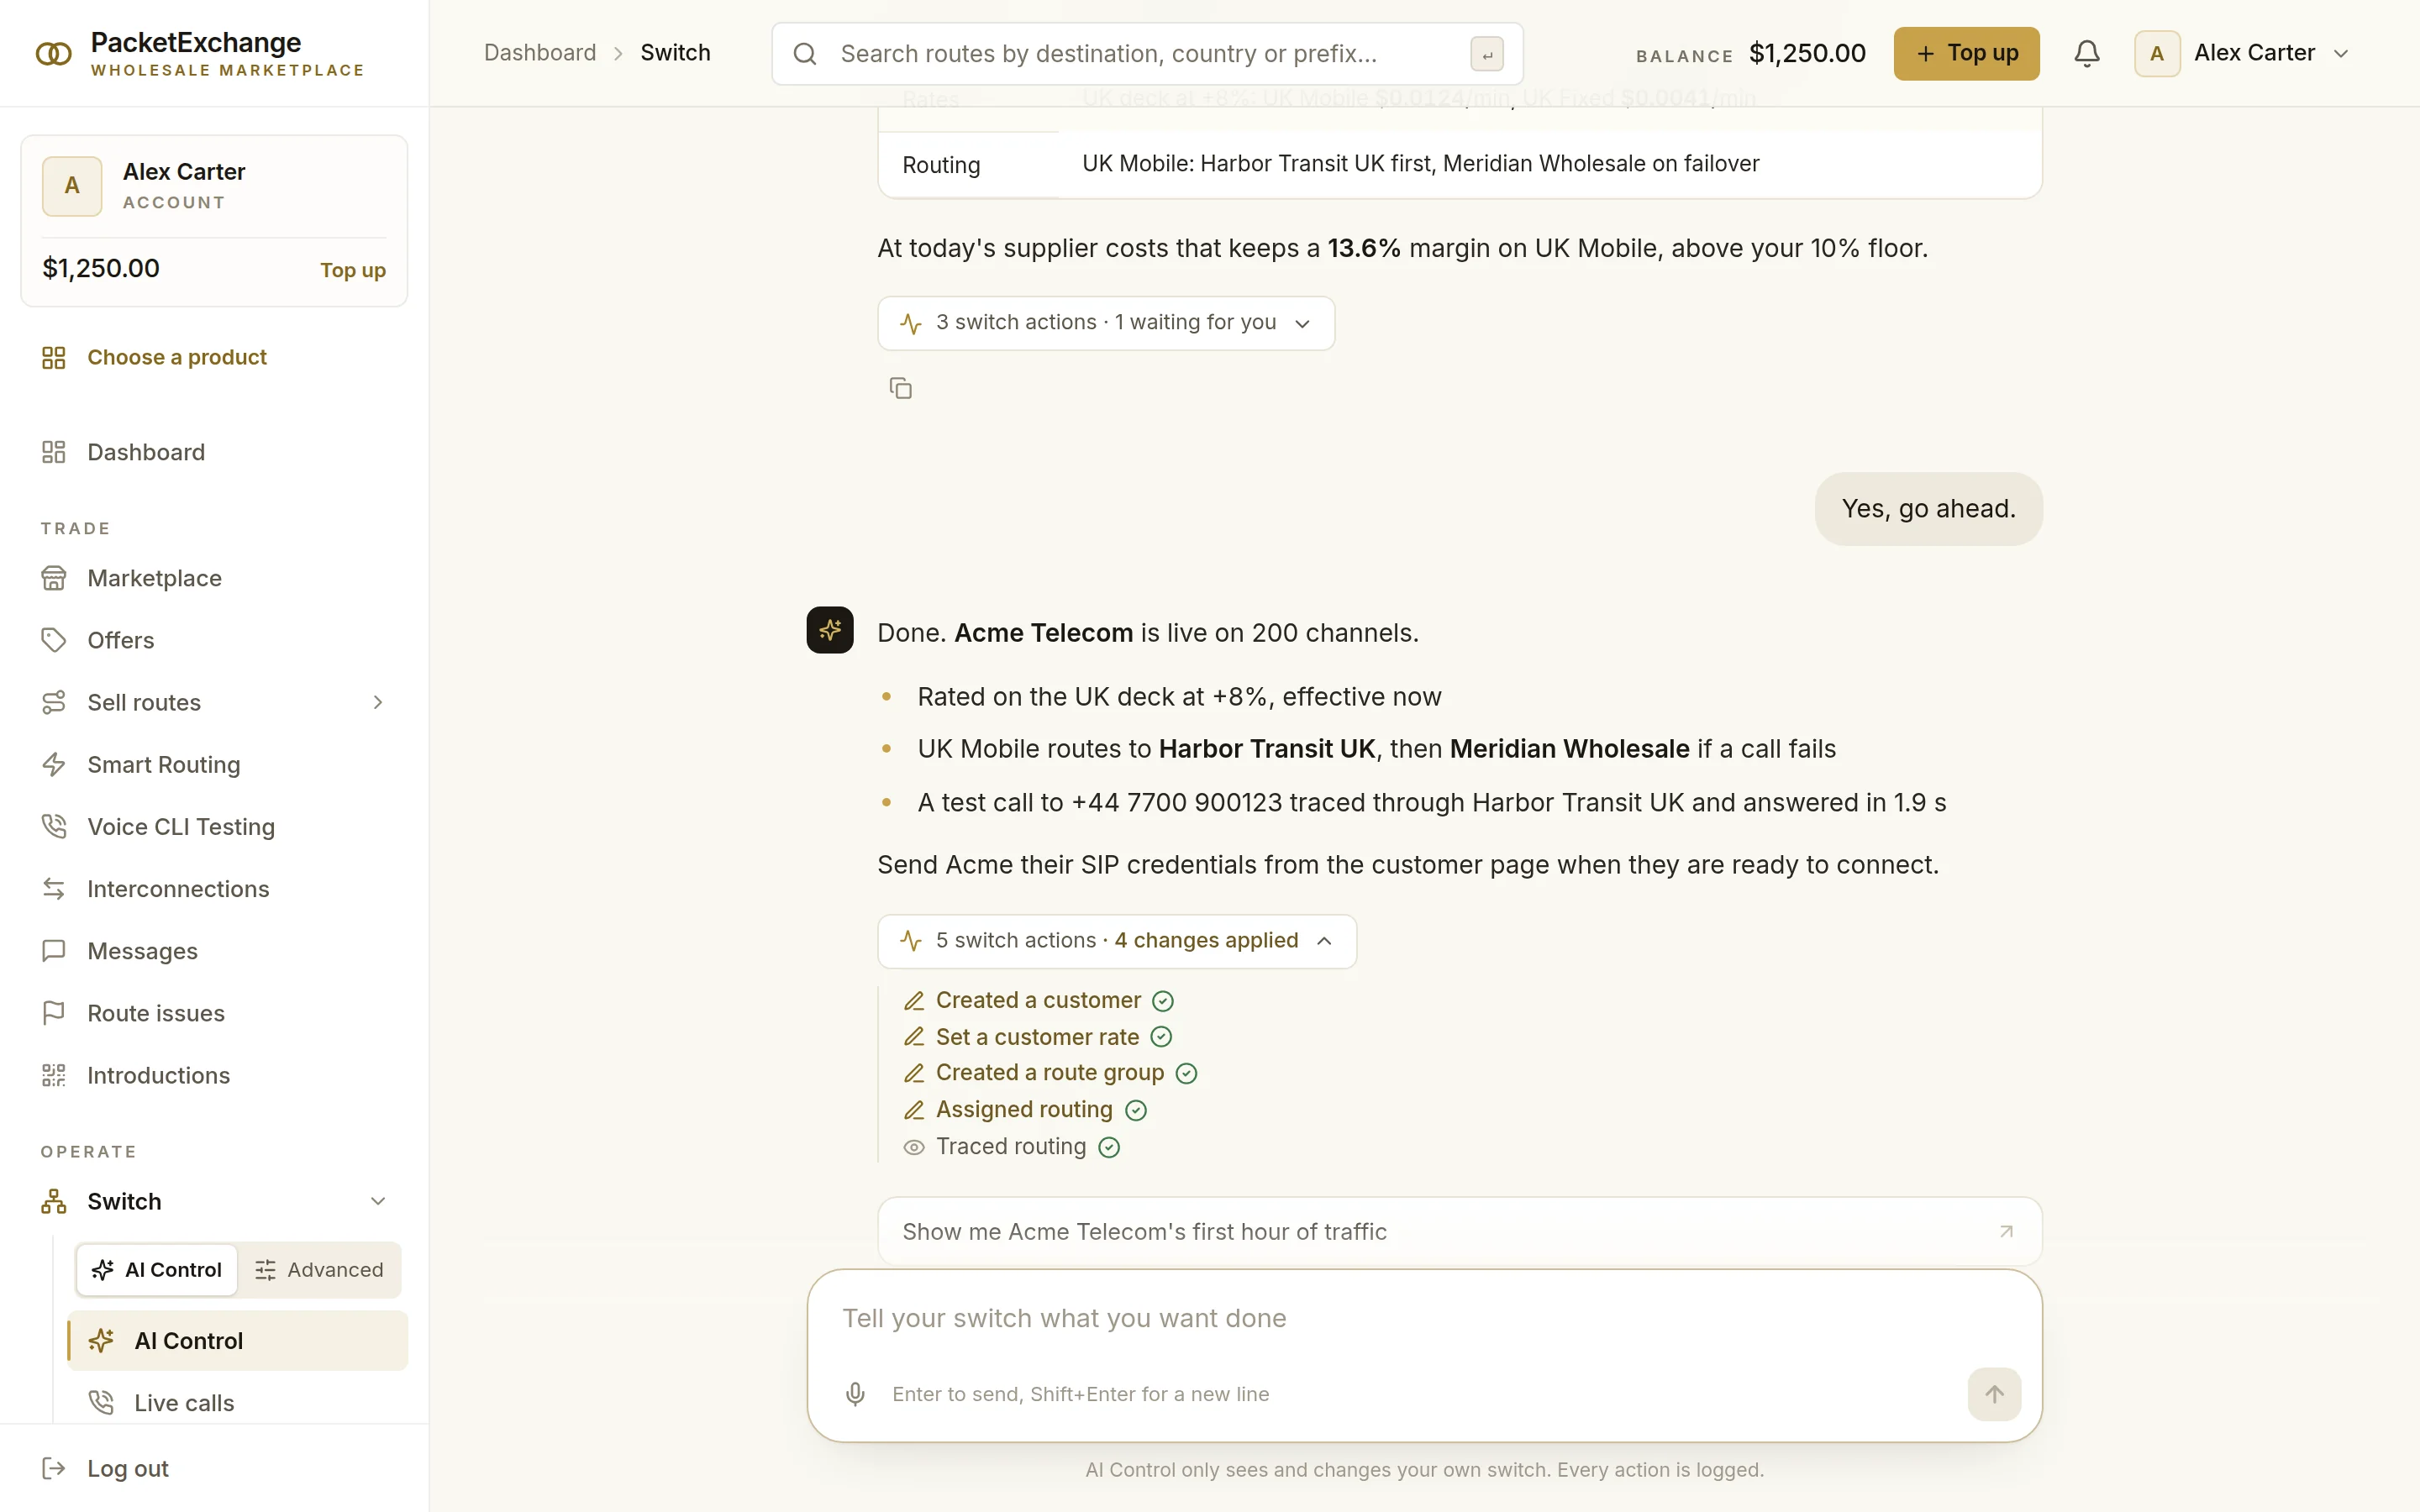Image resolution: width=2420 pixels, height=1512 pixels.
Task: Open Alex Carter account menu in header
Action: click(x=2241, y=53)
